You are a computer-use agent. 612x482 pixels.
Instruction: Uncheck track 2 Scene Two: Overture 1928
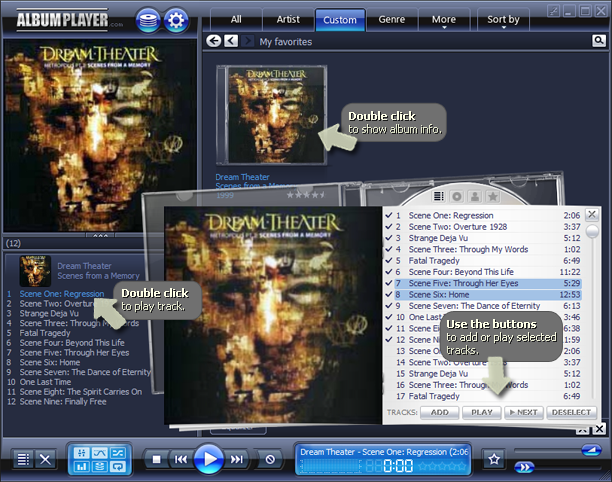pyautogui.click(x=389, y=226)
